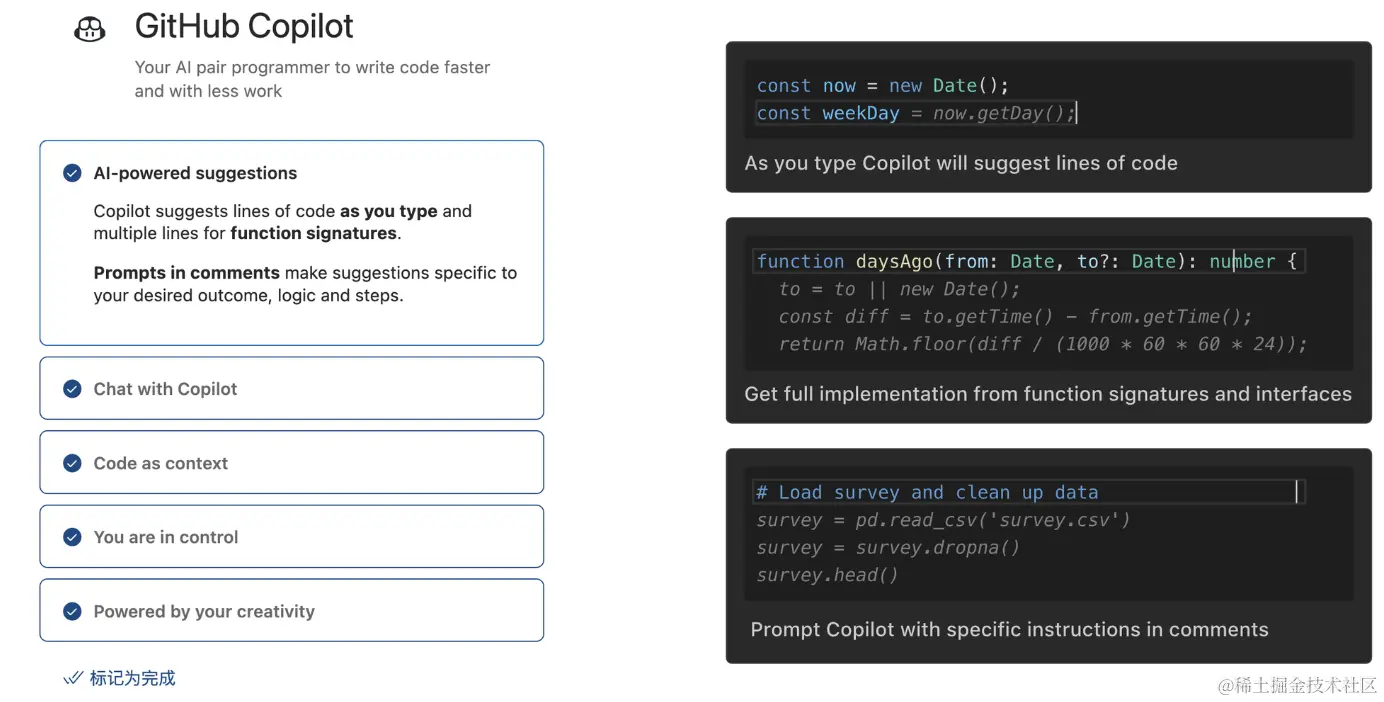
Task: Click the GitHub Copilot mascot icon
Action: pos(89,28)
